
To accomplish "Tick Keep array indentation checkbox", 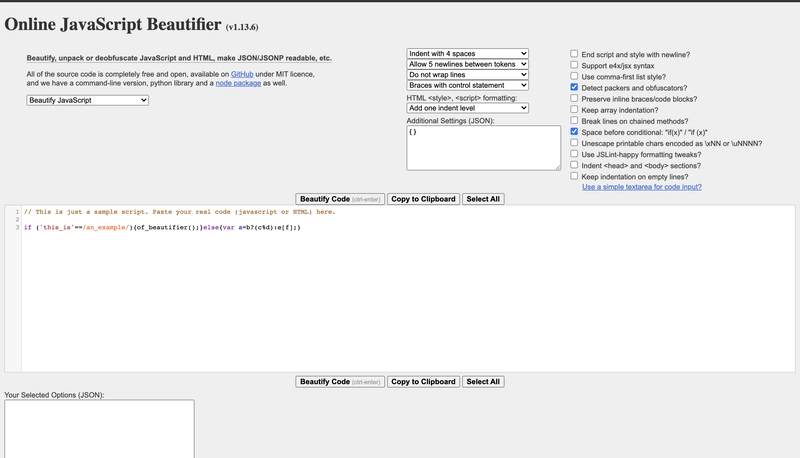I will [574, 109].
